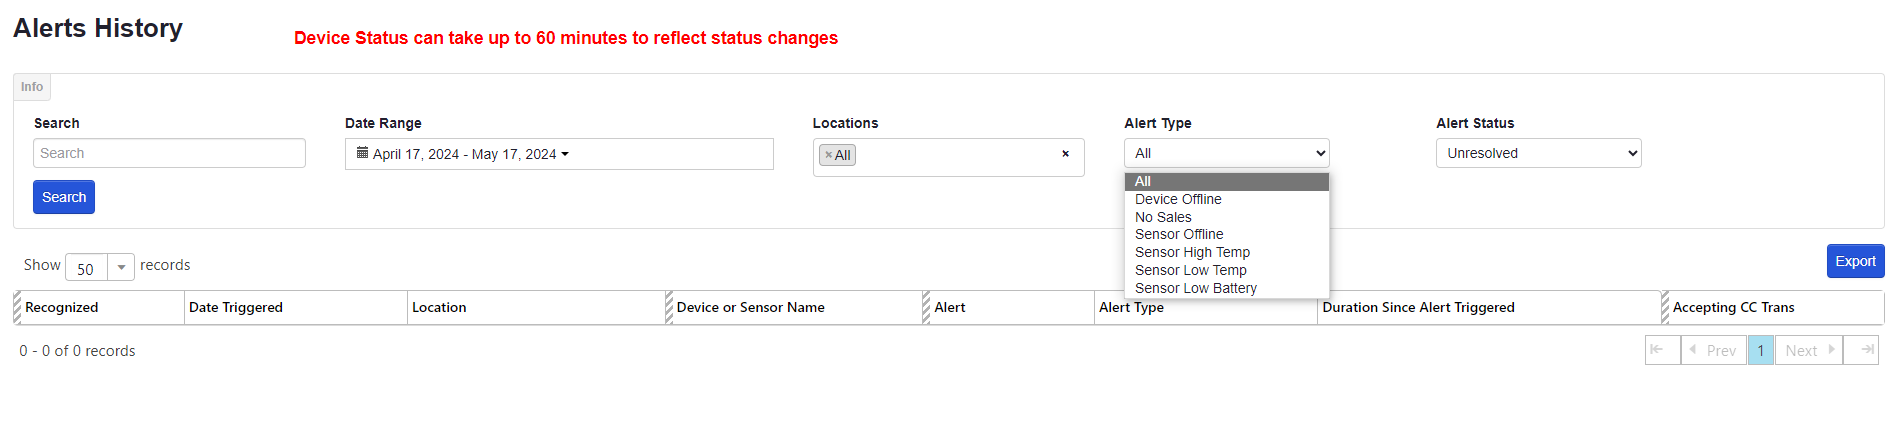Sort by Date Triggered column
This screenshot has width=1897, height=432.
296,307
